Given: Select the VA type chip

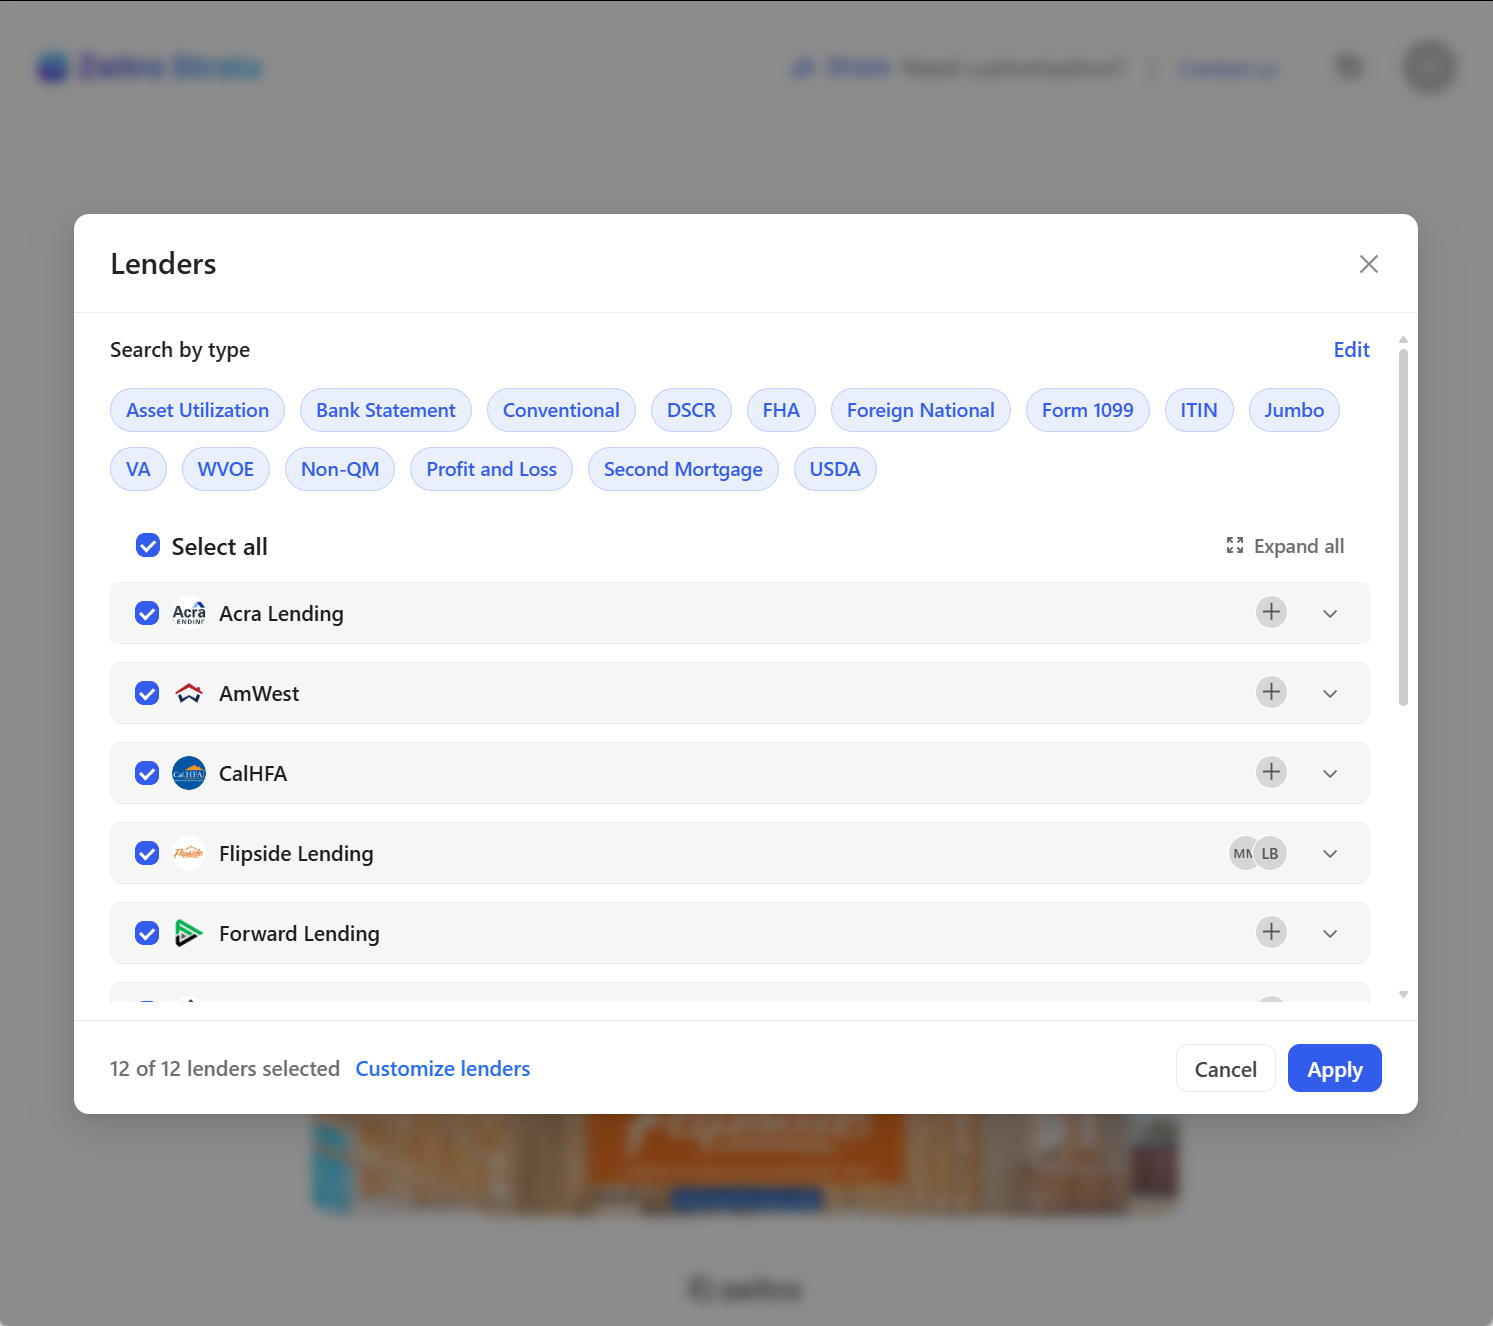Looking at the screenshot, I should [138, 469].
